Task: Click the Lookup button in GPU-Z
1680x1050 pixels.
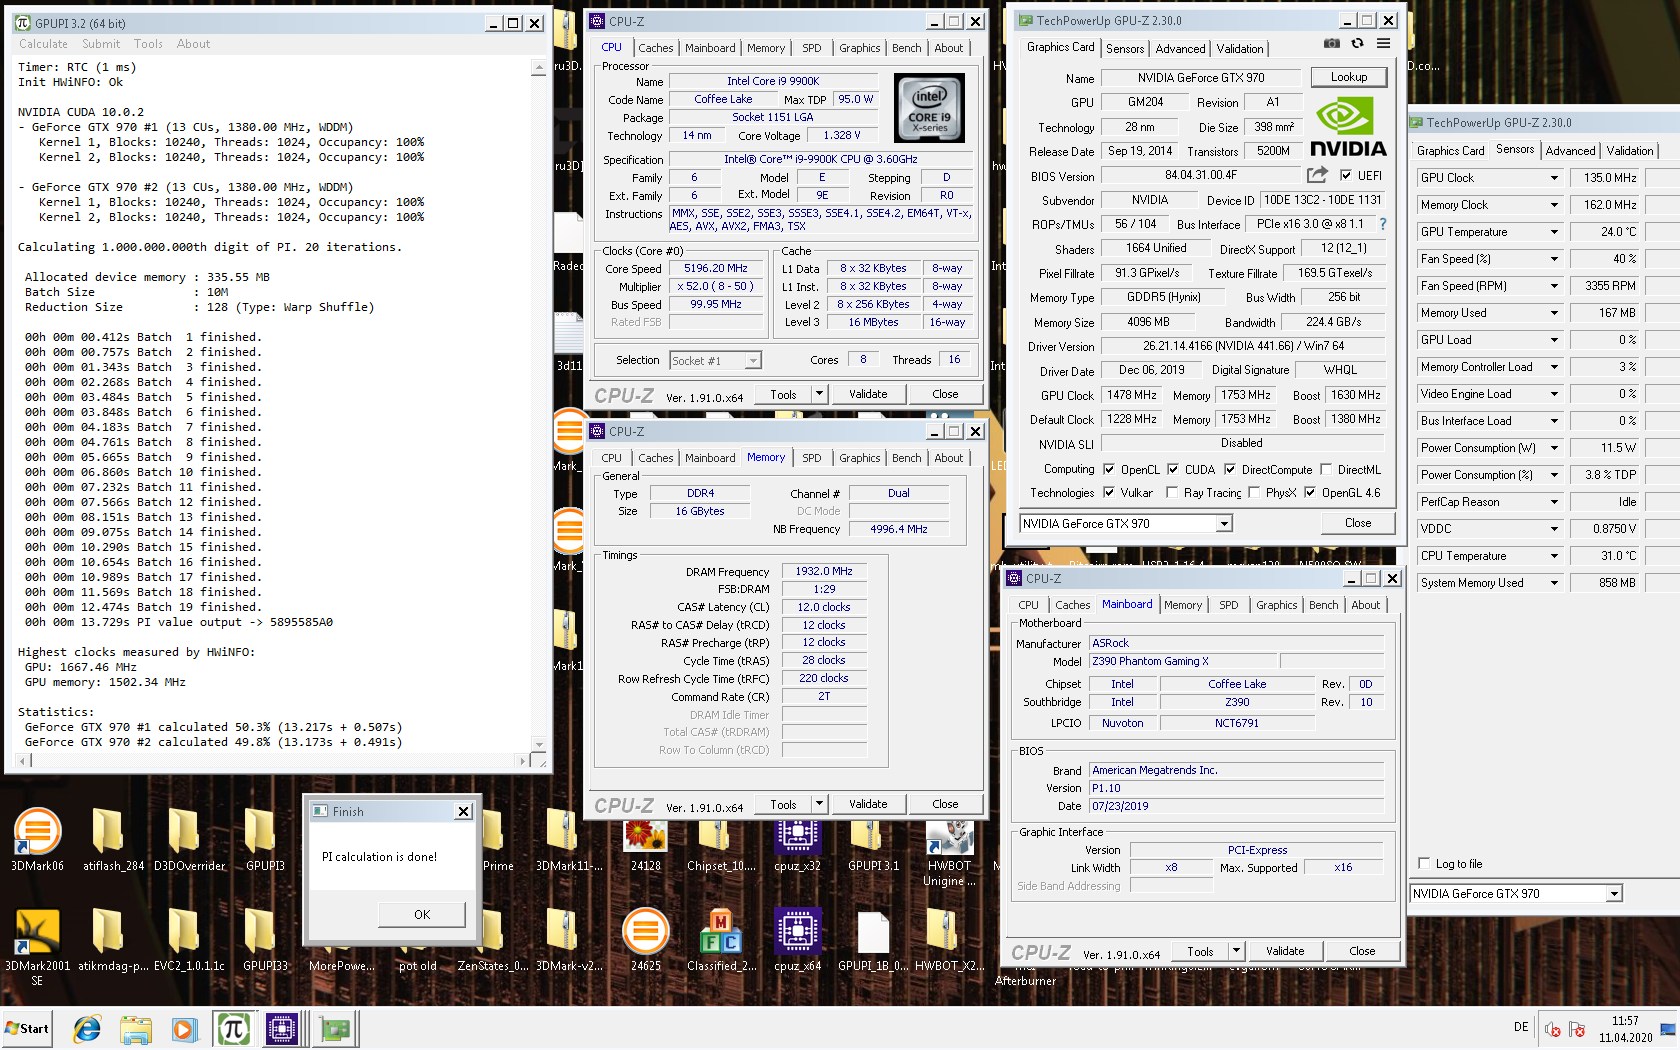Action: click(1348, 77)
